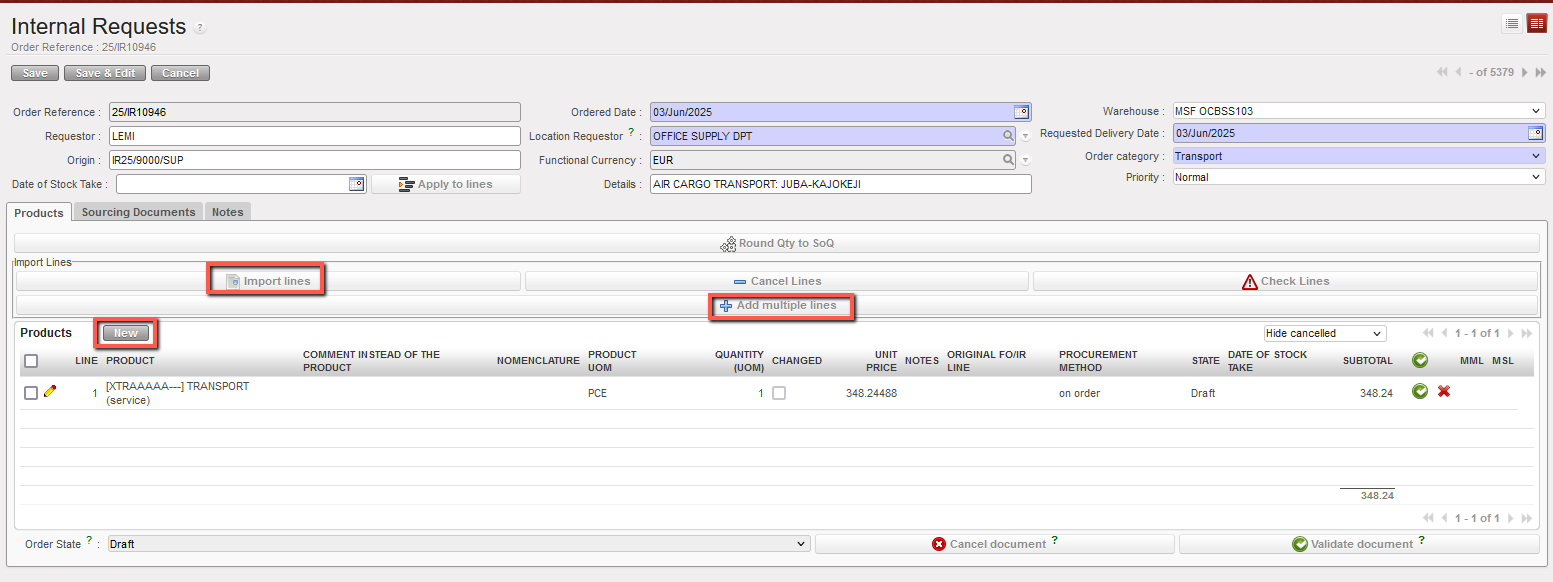Image resolution: width=1553 pixels, height=582 pixels.
Task: Open the Ordered Date calendar picker
Action: (x=1021, y=112)
